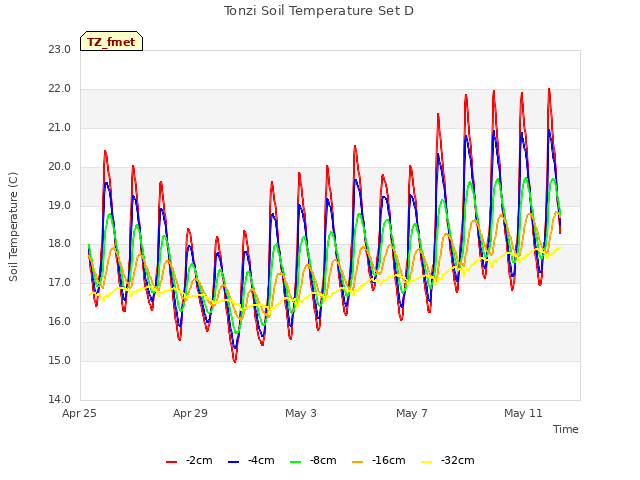Image resolution: width=640 pixels, height=480 pixels.
Task: Click the yellow -32cm legend swatch
Action: click(427, 462)
